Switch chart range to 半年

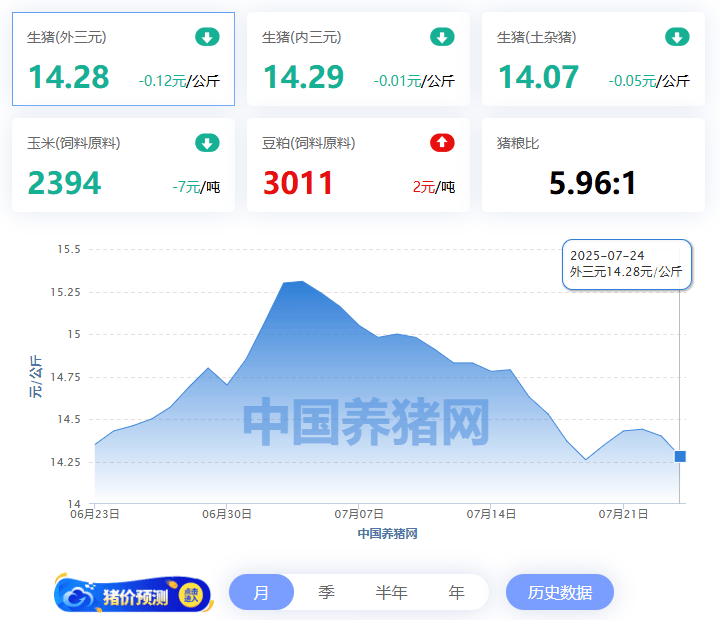click(391, 592)
